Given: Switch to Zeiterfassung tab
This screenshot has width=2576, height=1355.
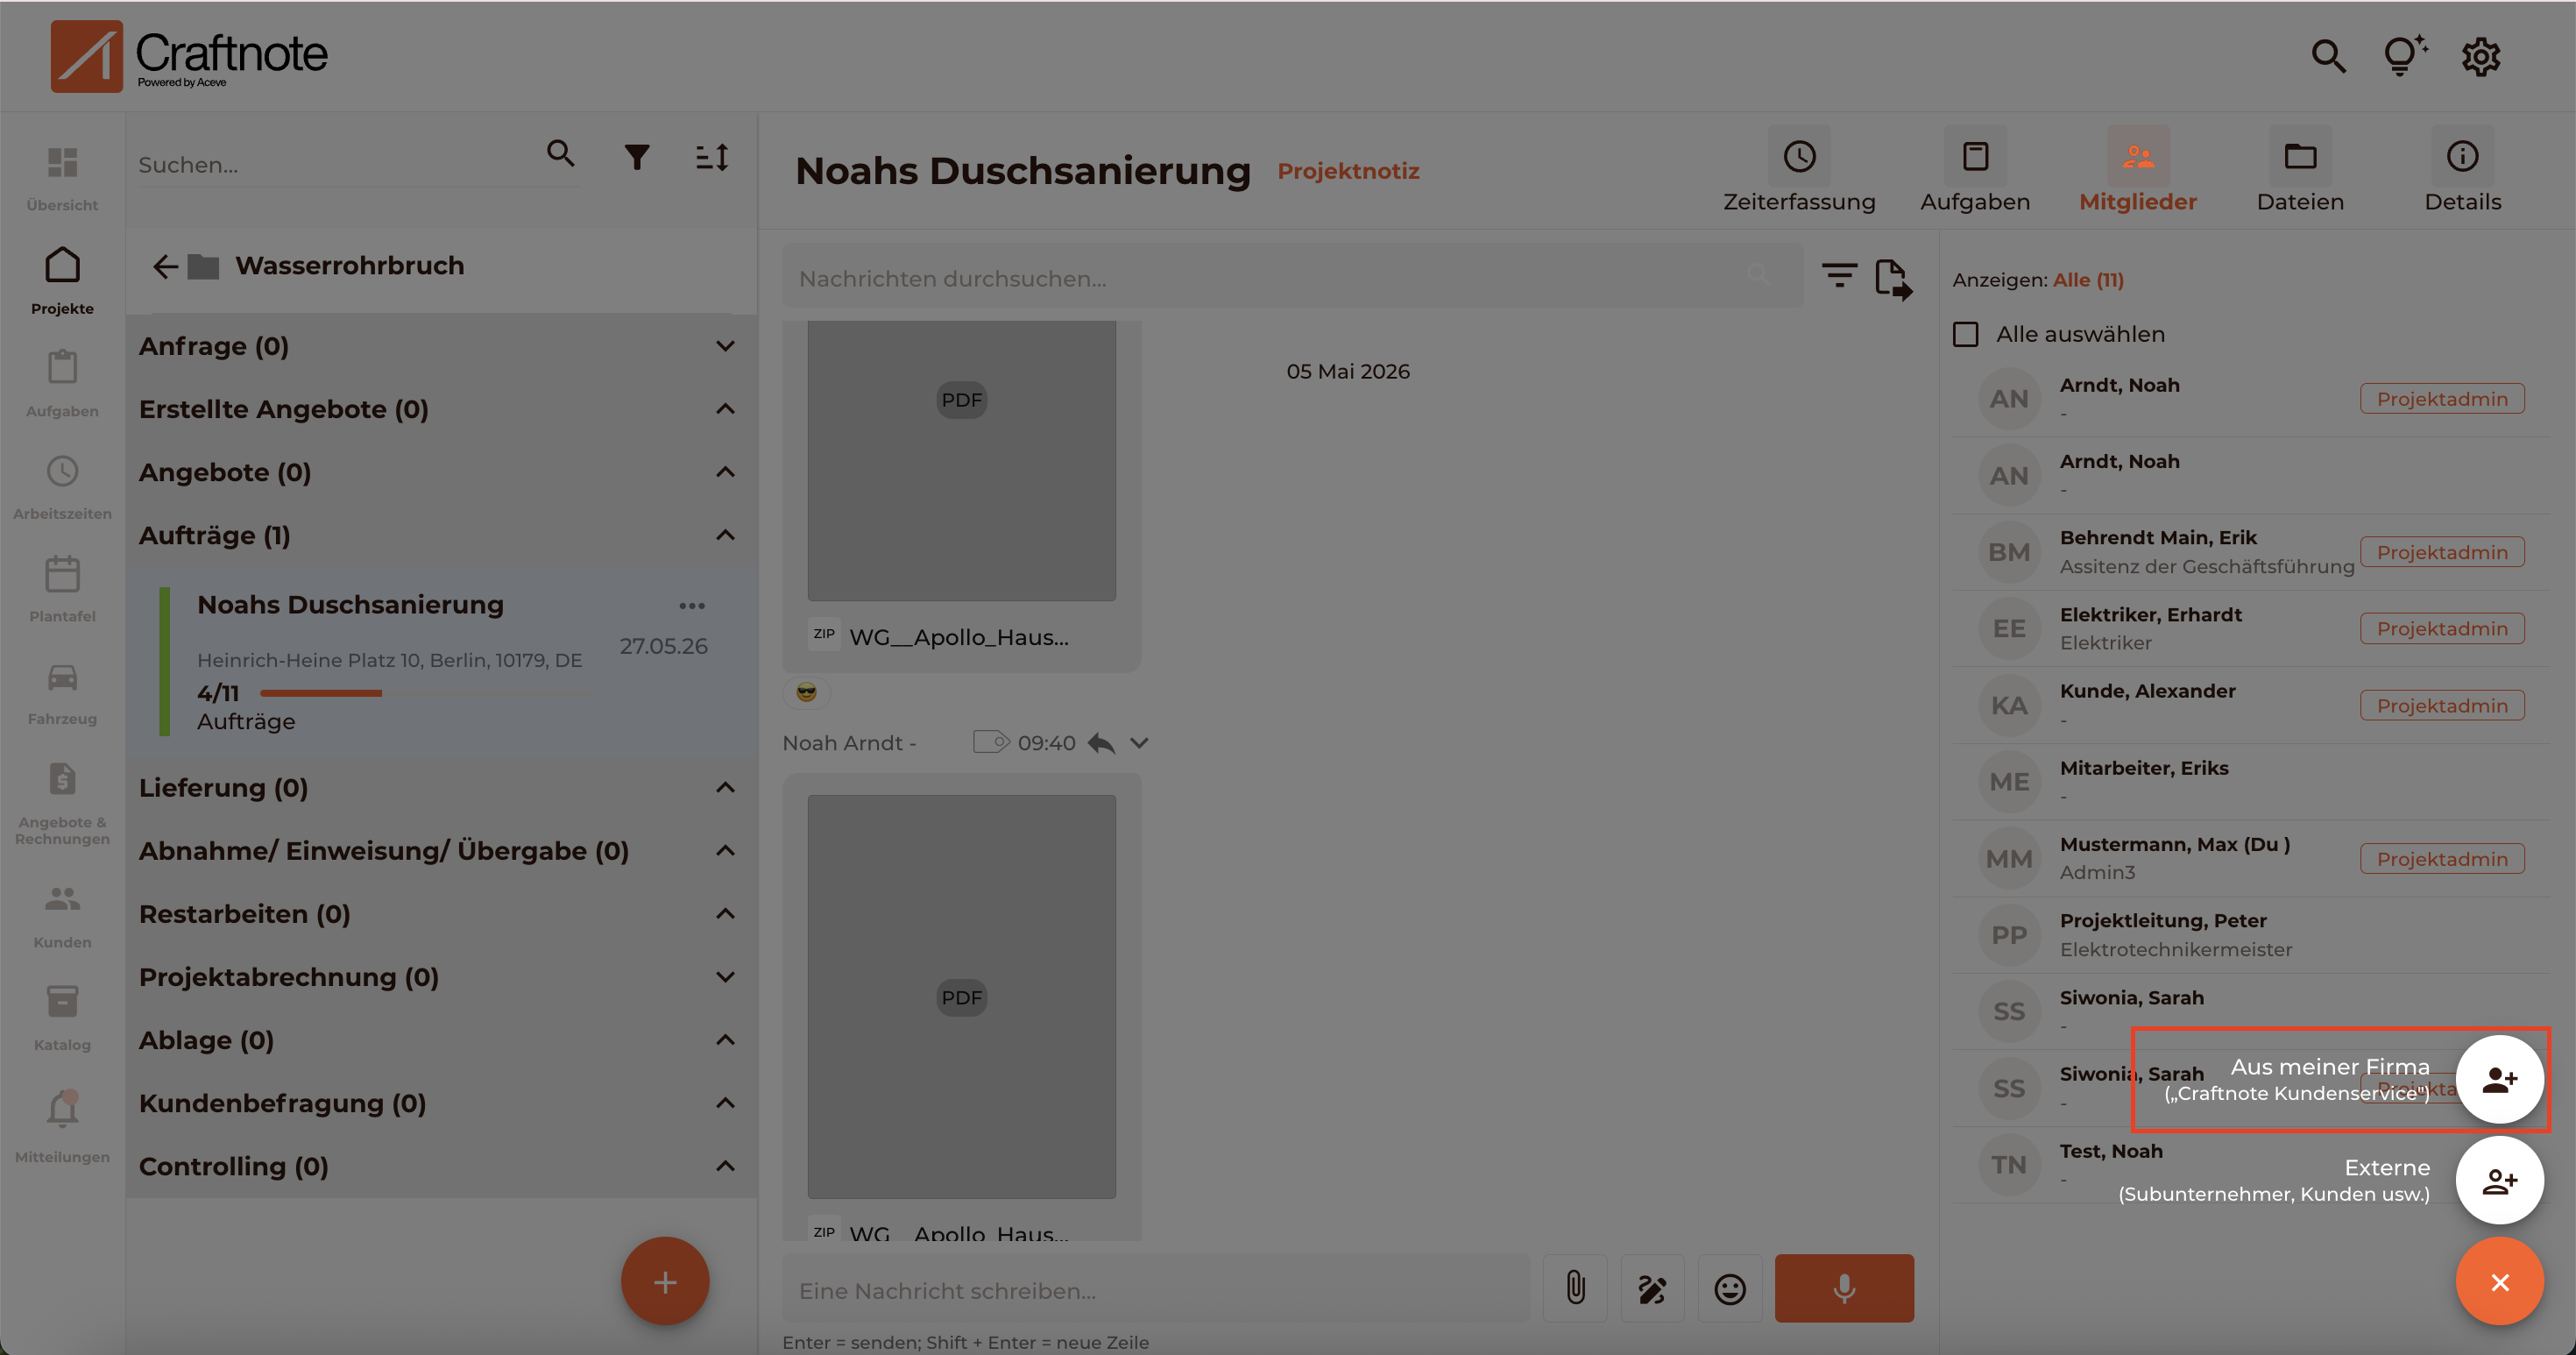Looking at the screenshot, I should [1798, 170].
